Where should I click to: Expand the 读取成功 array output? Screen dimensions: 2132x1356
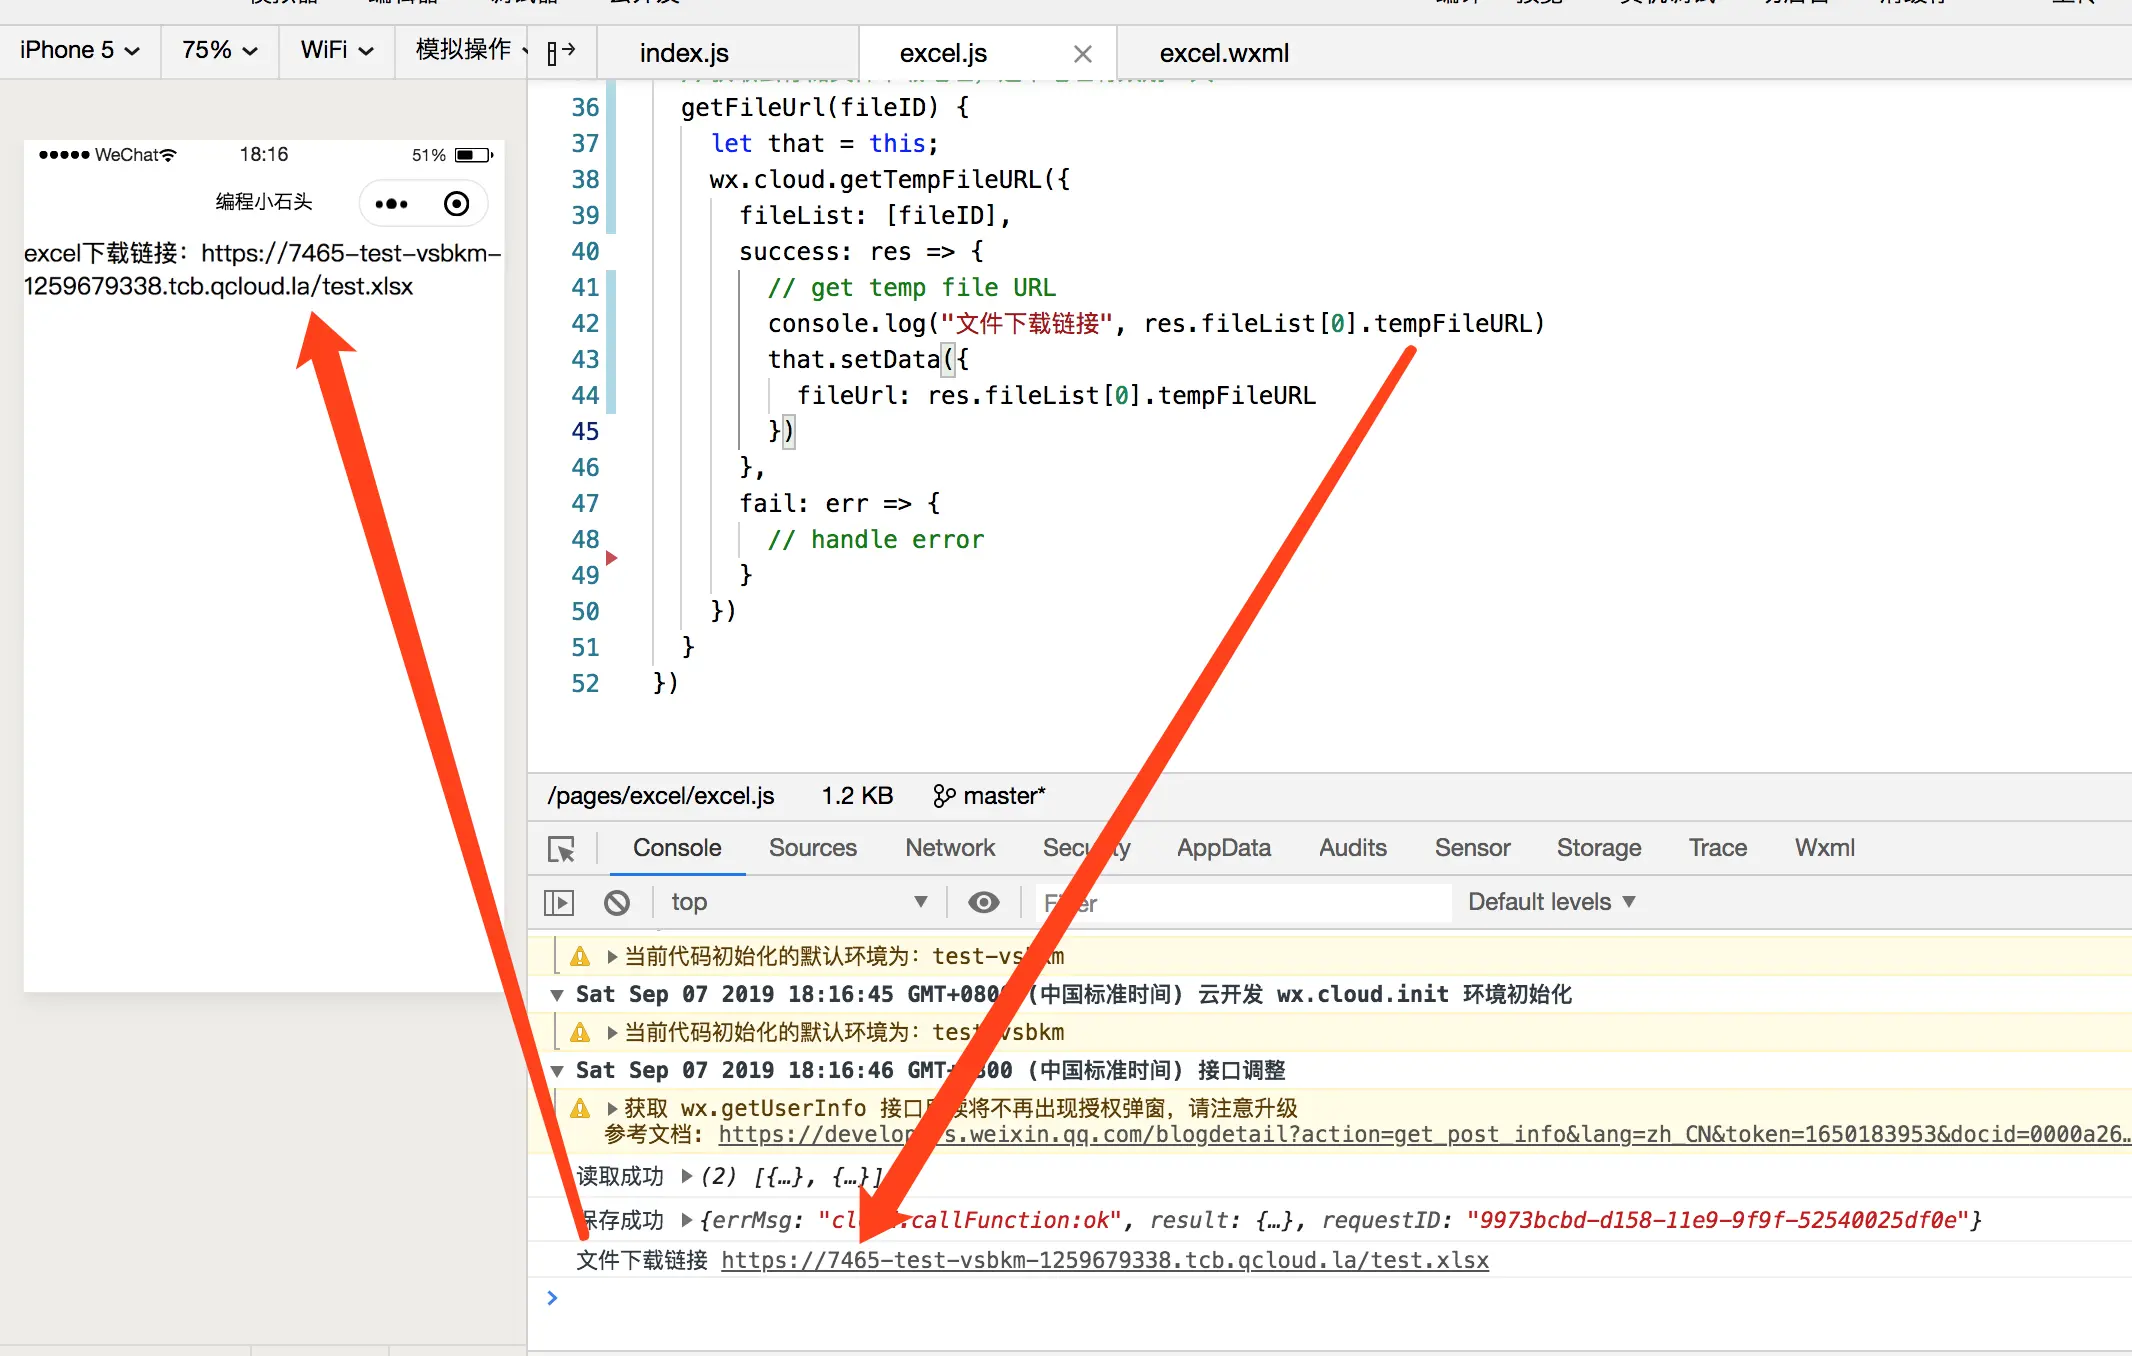pos(687,1176)
